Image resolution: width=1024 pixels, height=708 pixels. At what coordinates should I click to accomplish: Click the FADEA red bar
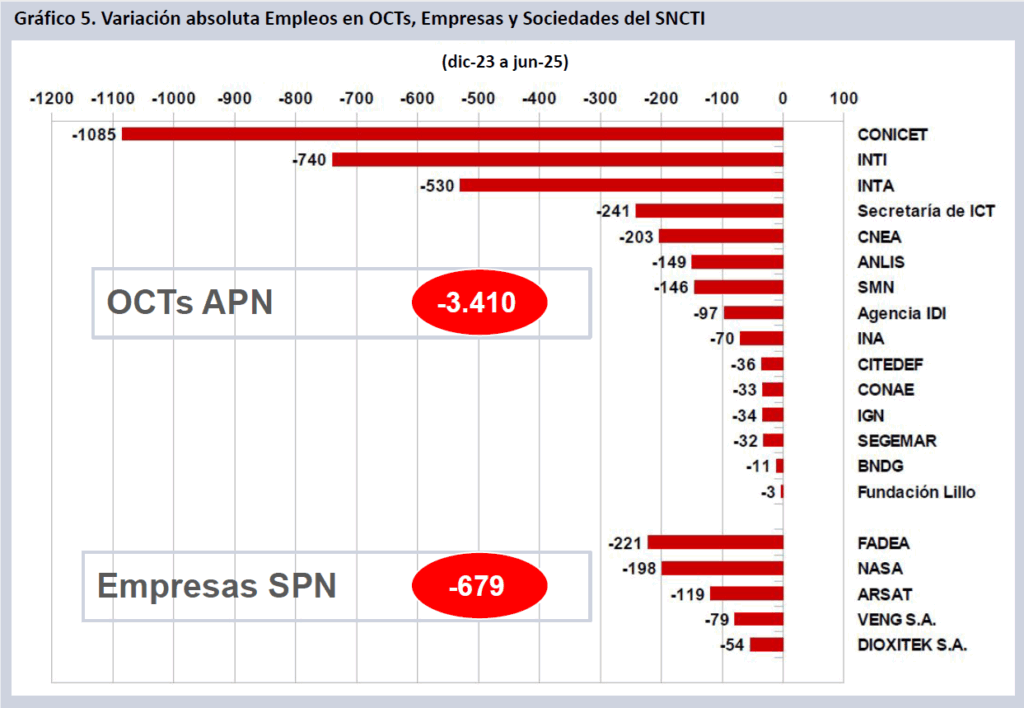coord(715,543)
